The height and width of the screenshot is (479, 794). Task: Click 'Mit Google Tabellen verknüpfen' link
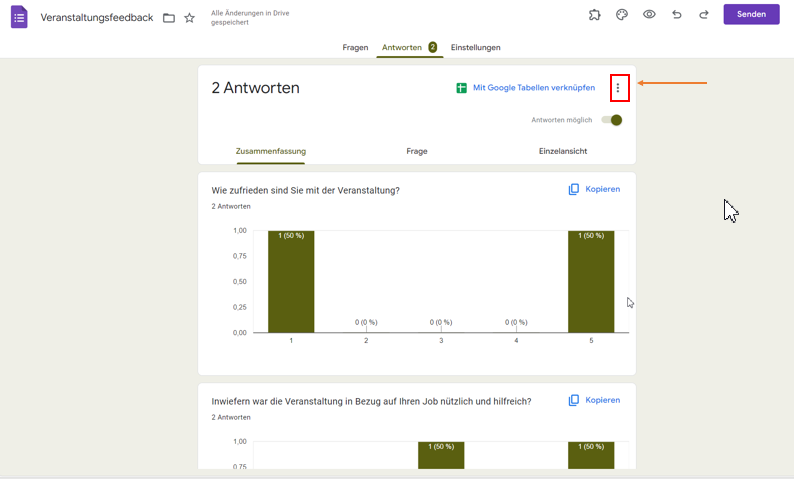point(534,88)
